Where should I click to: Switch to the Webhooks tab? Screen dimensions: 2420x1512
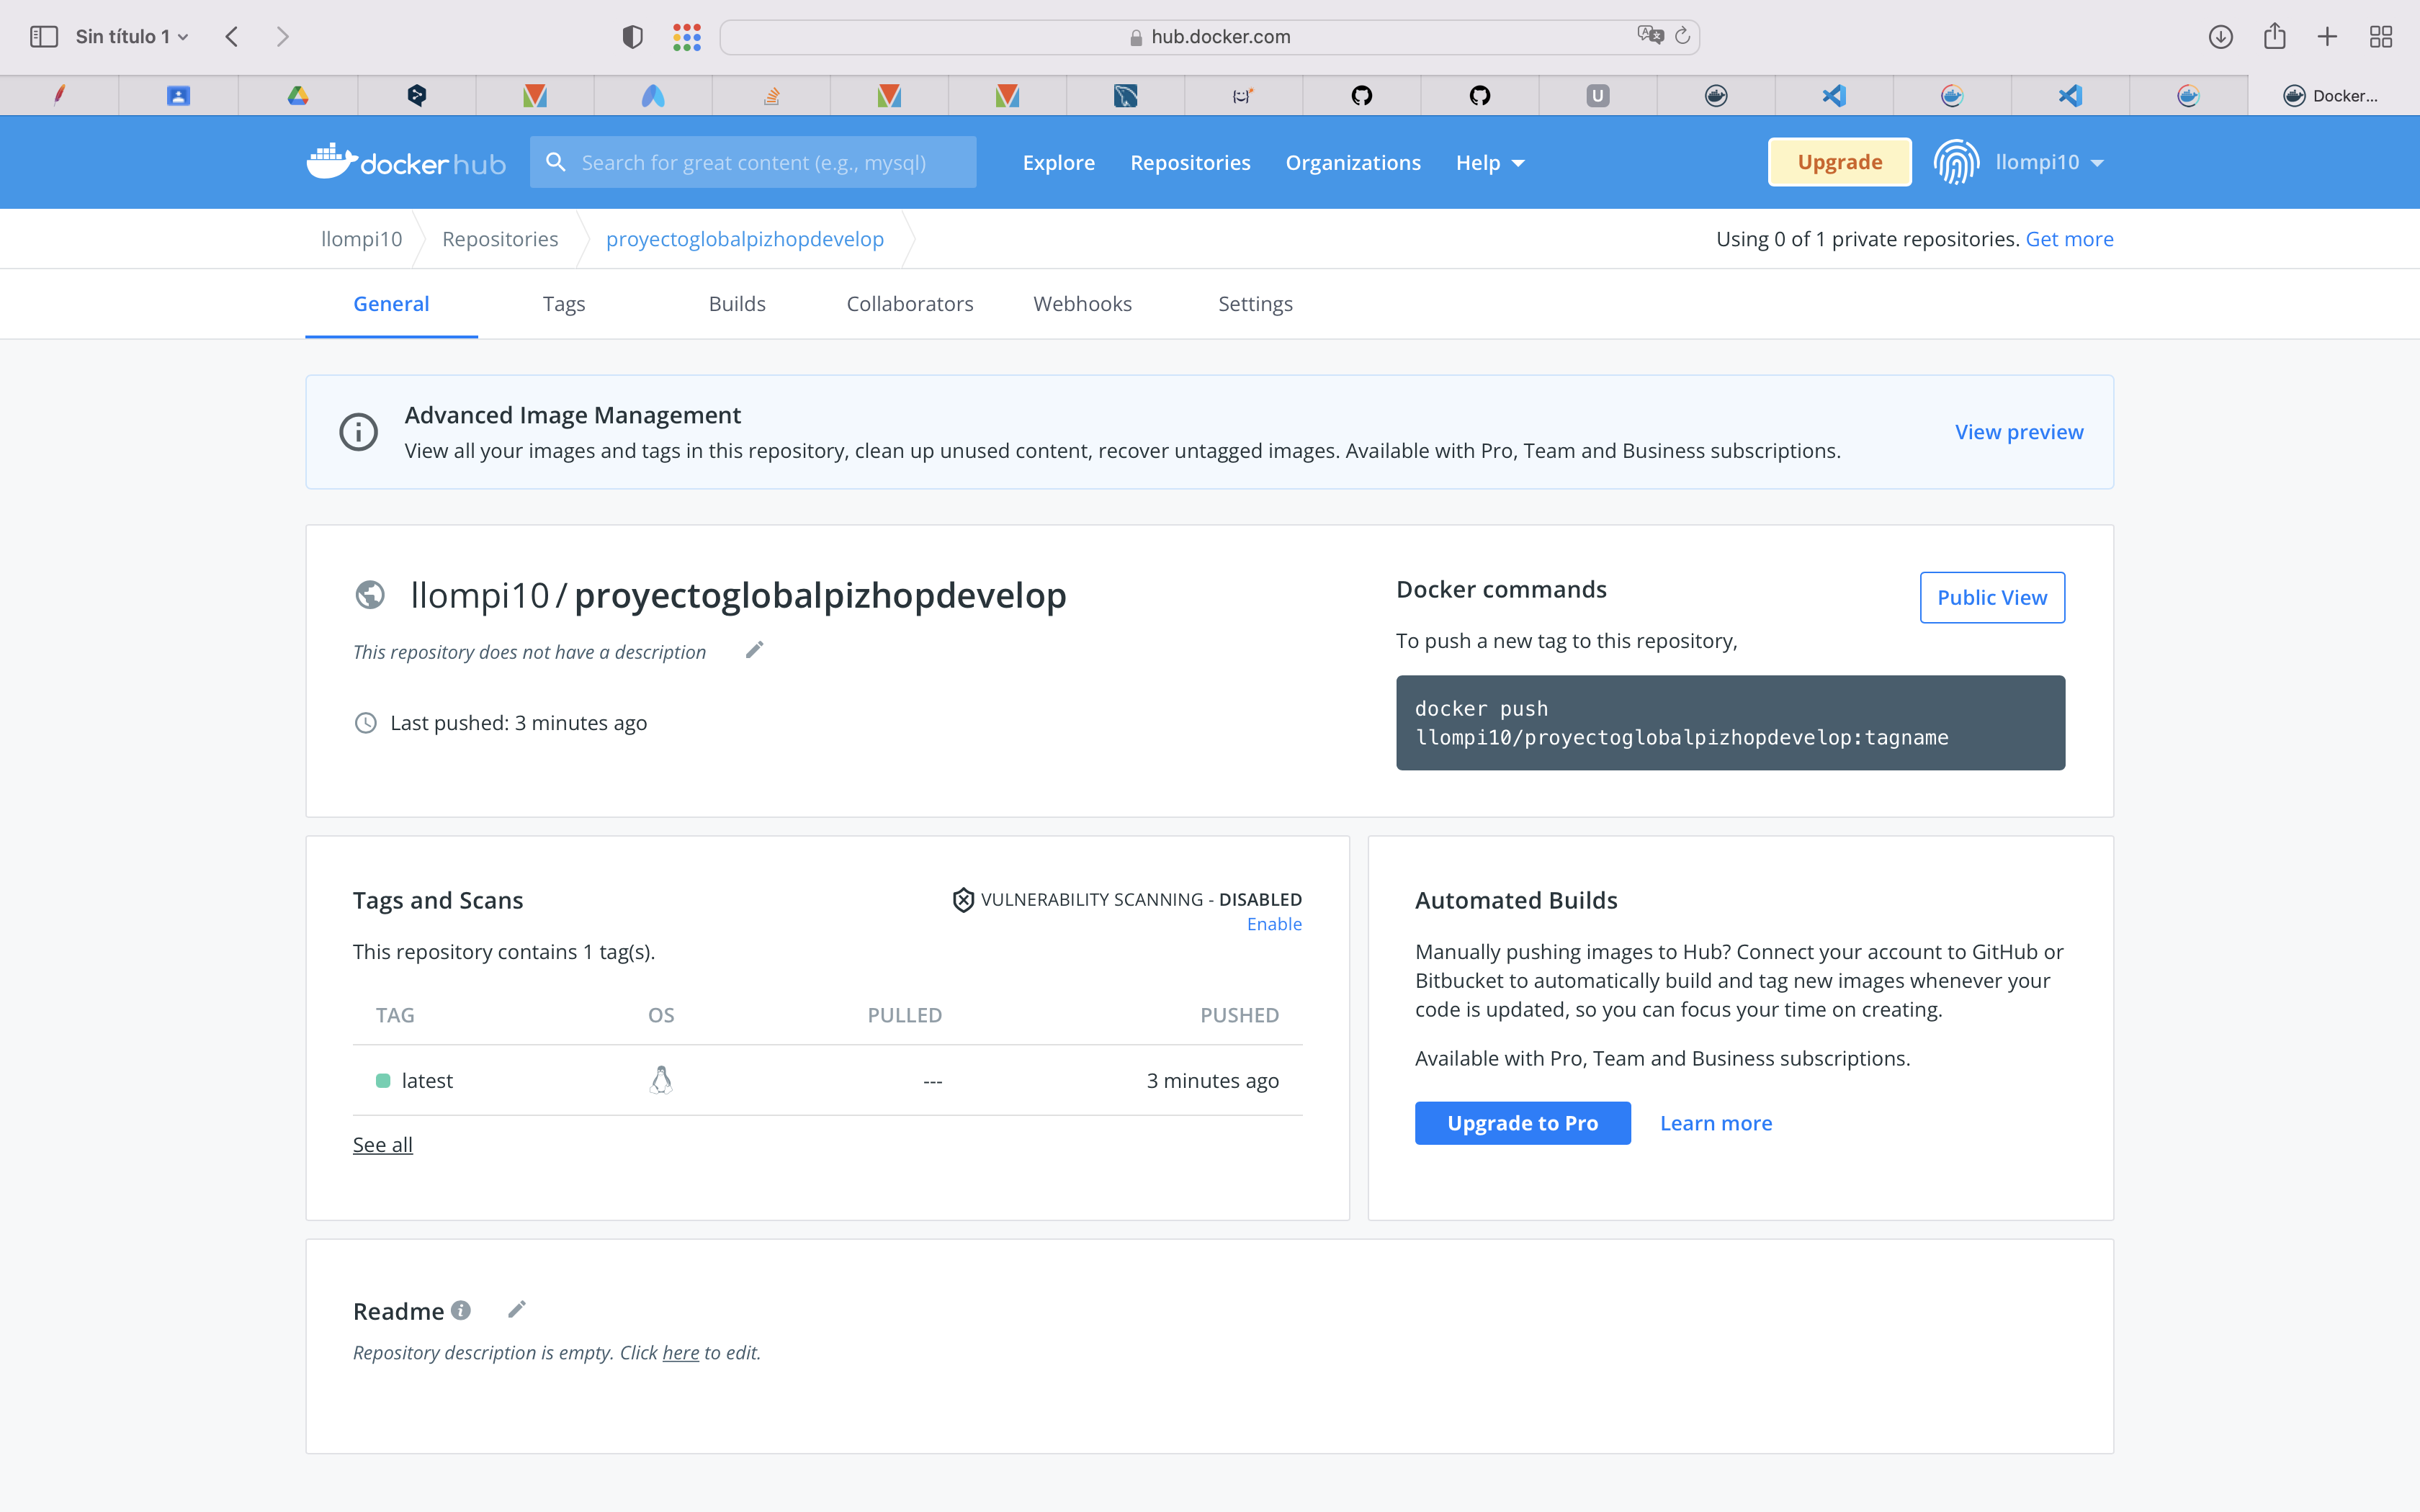[x=1082, y=303]
